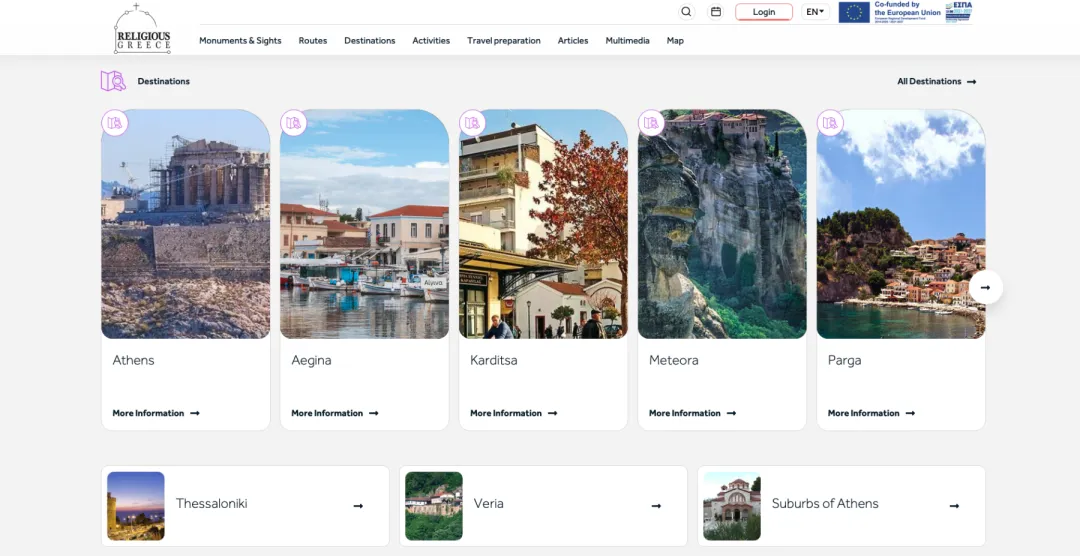This screenshot has height=556, width=1080.
Task: Select the Veria thumbnail image
Action: pyautogui.click(x=434, y=506)
